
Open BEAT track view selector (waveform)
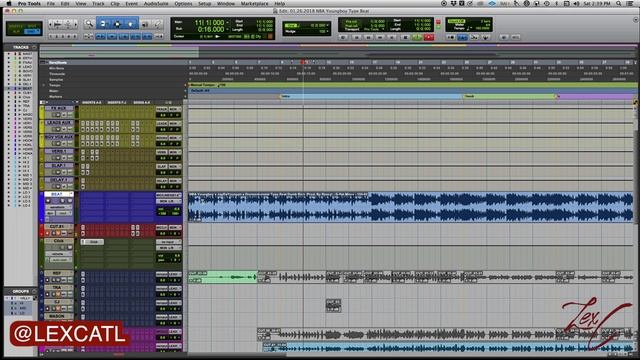(58, 207)
